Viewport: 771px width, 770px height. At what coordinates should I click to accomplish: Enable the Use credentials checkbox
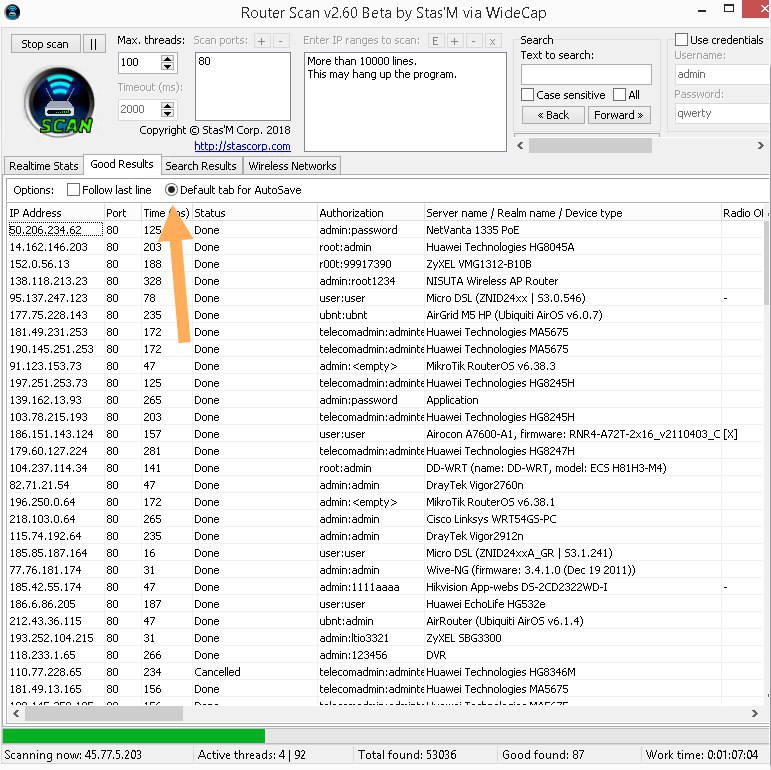681,40
